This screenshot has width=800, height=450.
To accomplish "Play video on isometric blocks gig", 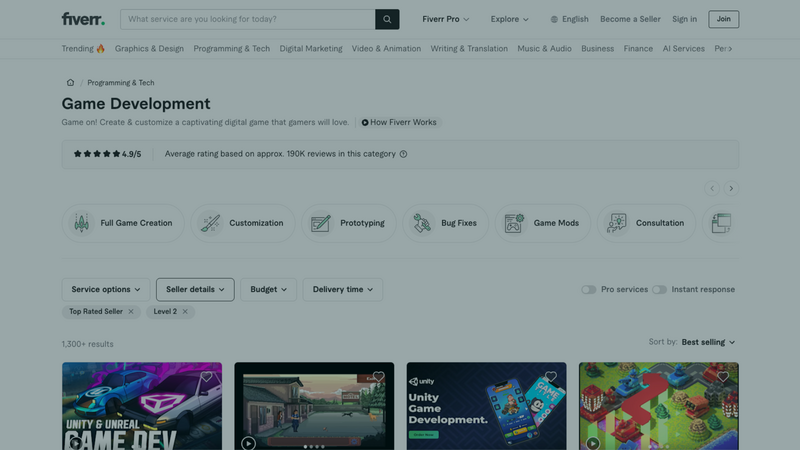I will click(593, 443).
